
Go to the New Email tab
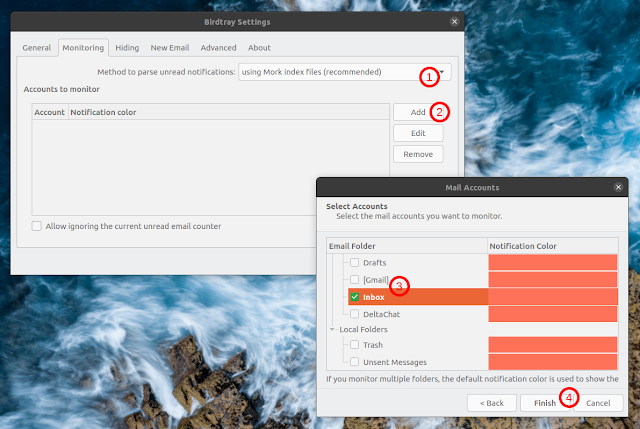[171, 47]
